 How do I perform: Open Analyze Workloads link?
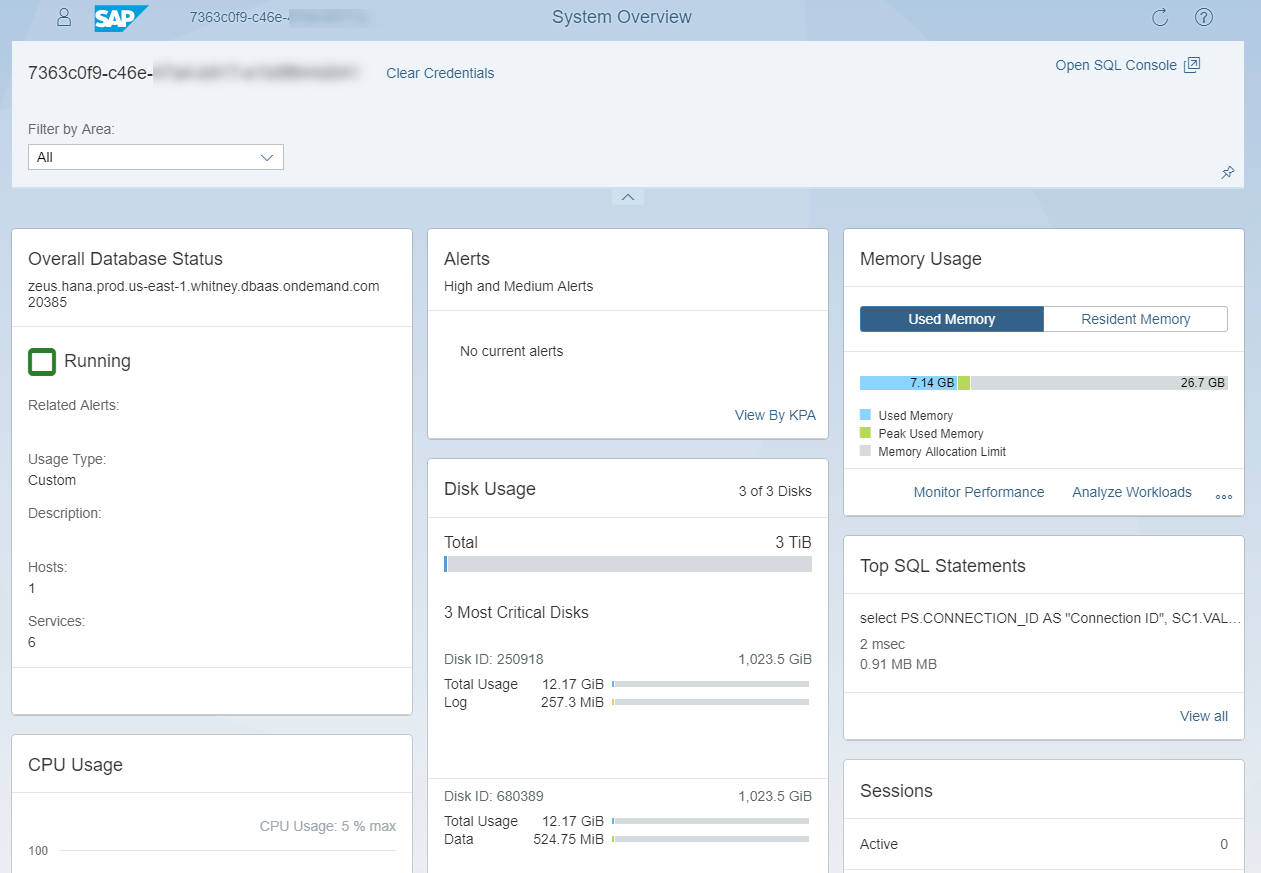[1132, 492]
